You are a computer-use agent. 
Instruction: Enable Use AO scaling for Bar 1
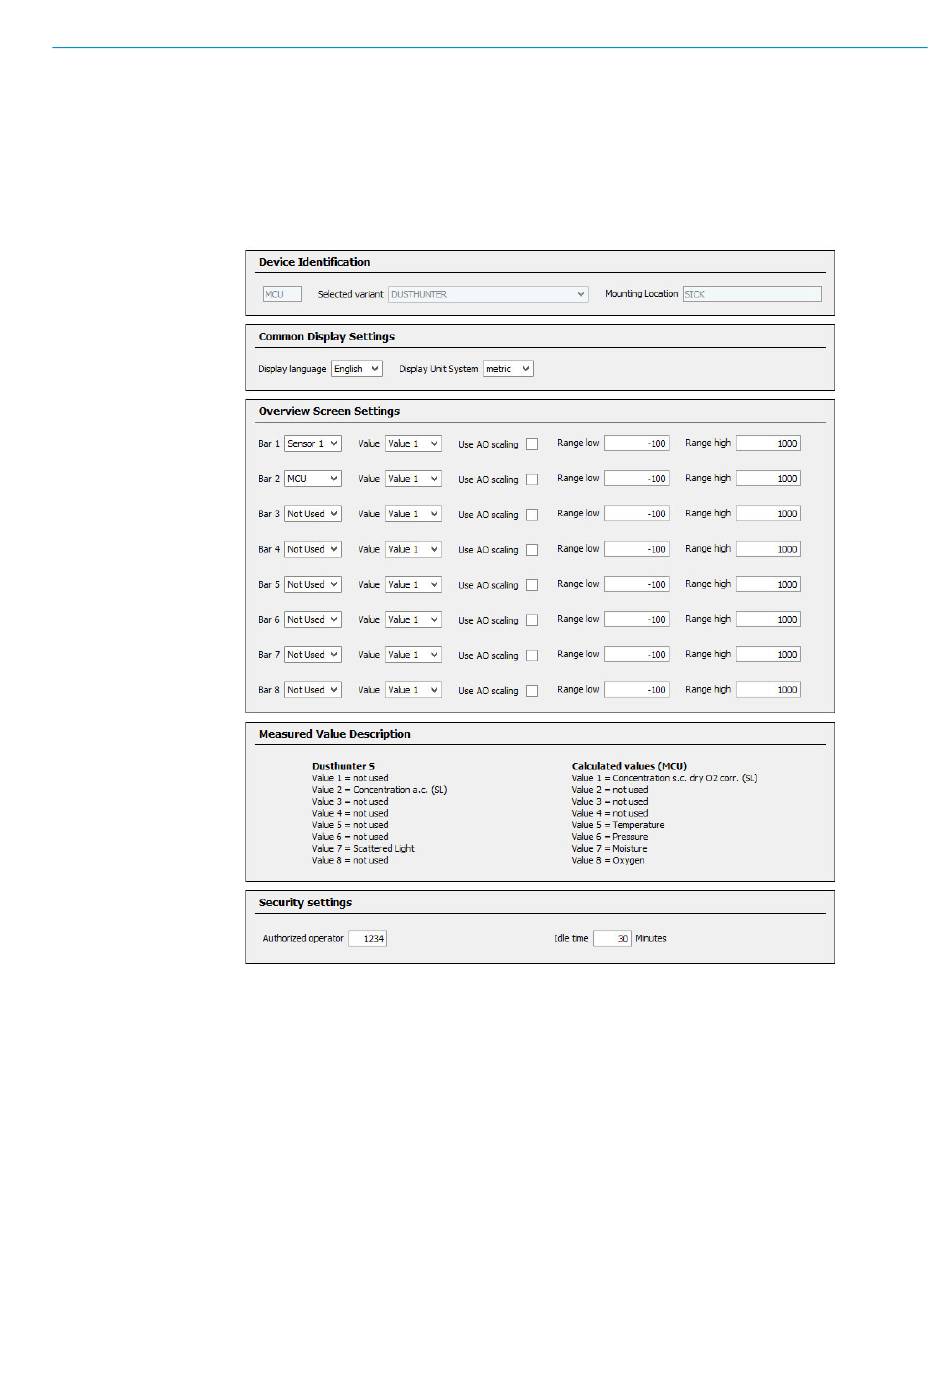point(532,445)
